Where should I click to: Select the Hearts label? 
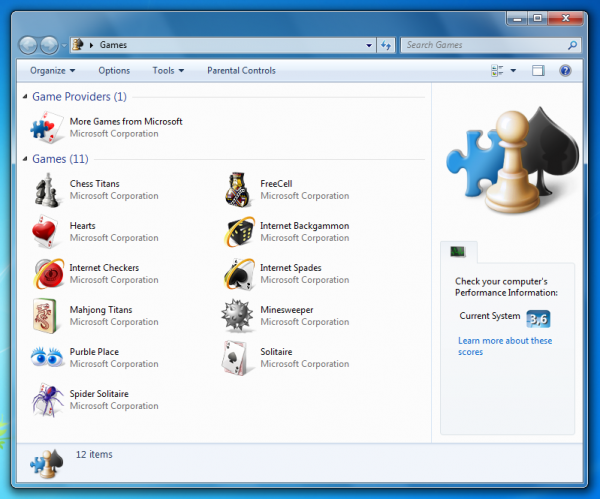coord(82,226)
